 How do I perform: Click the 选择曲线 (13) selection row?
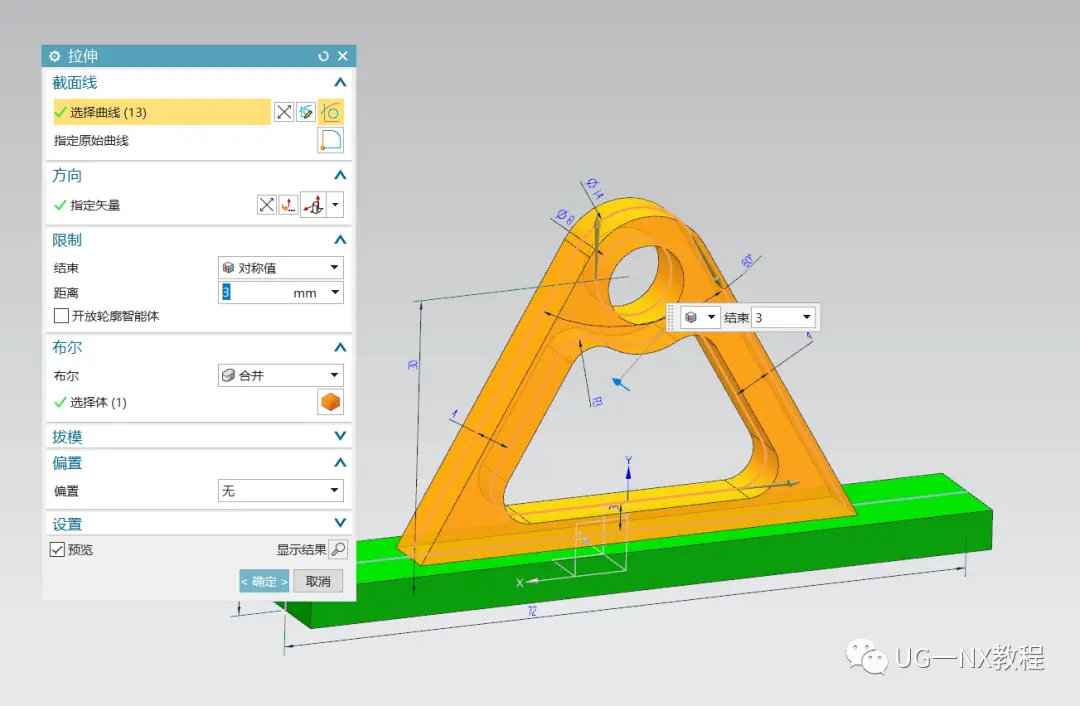coord(162,112)
